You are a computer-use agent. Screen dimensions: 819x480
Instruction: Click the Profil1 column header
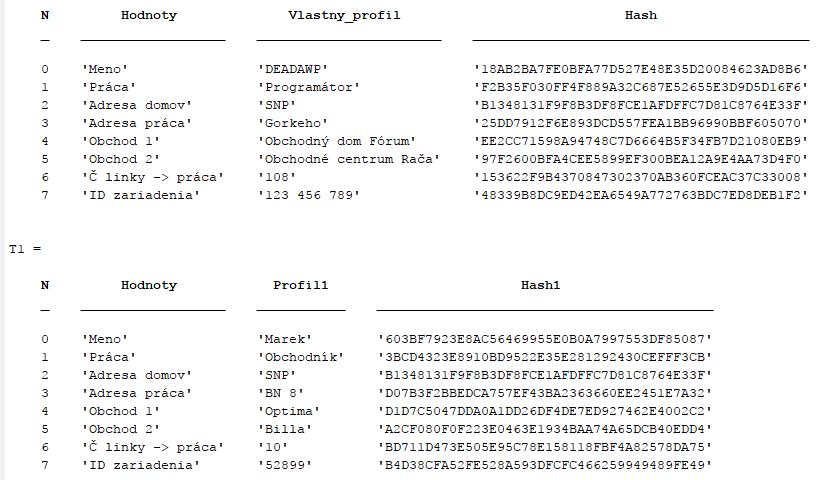(x=301, y=285)
